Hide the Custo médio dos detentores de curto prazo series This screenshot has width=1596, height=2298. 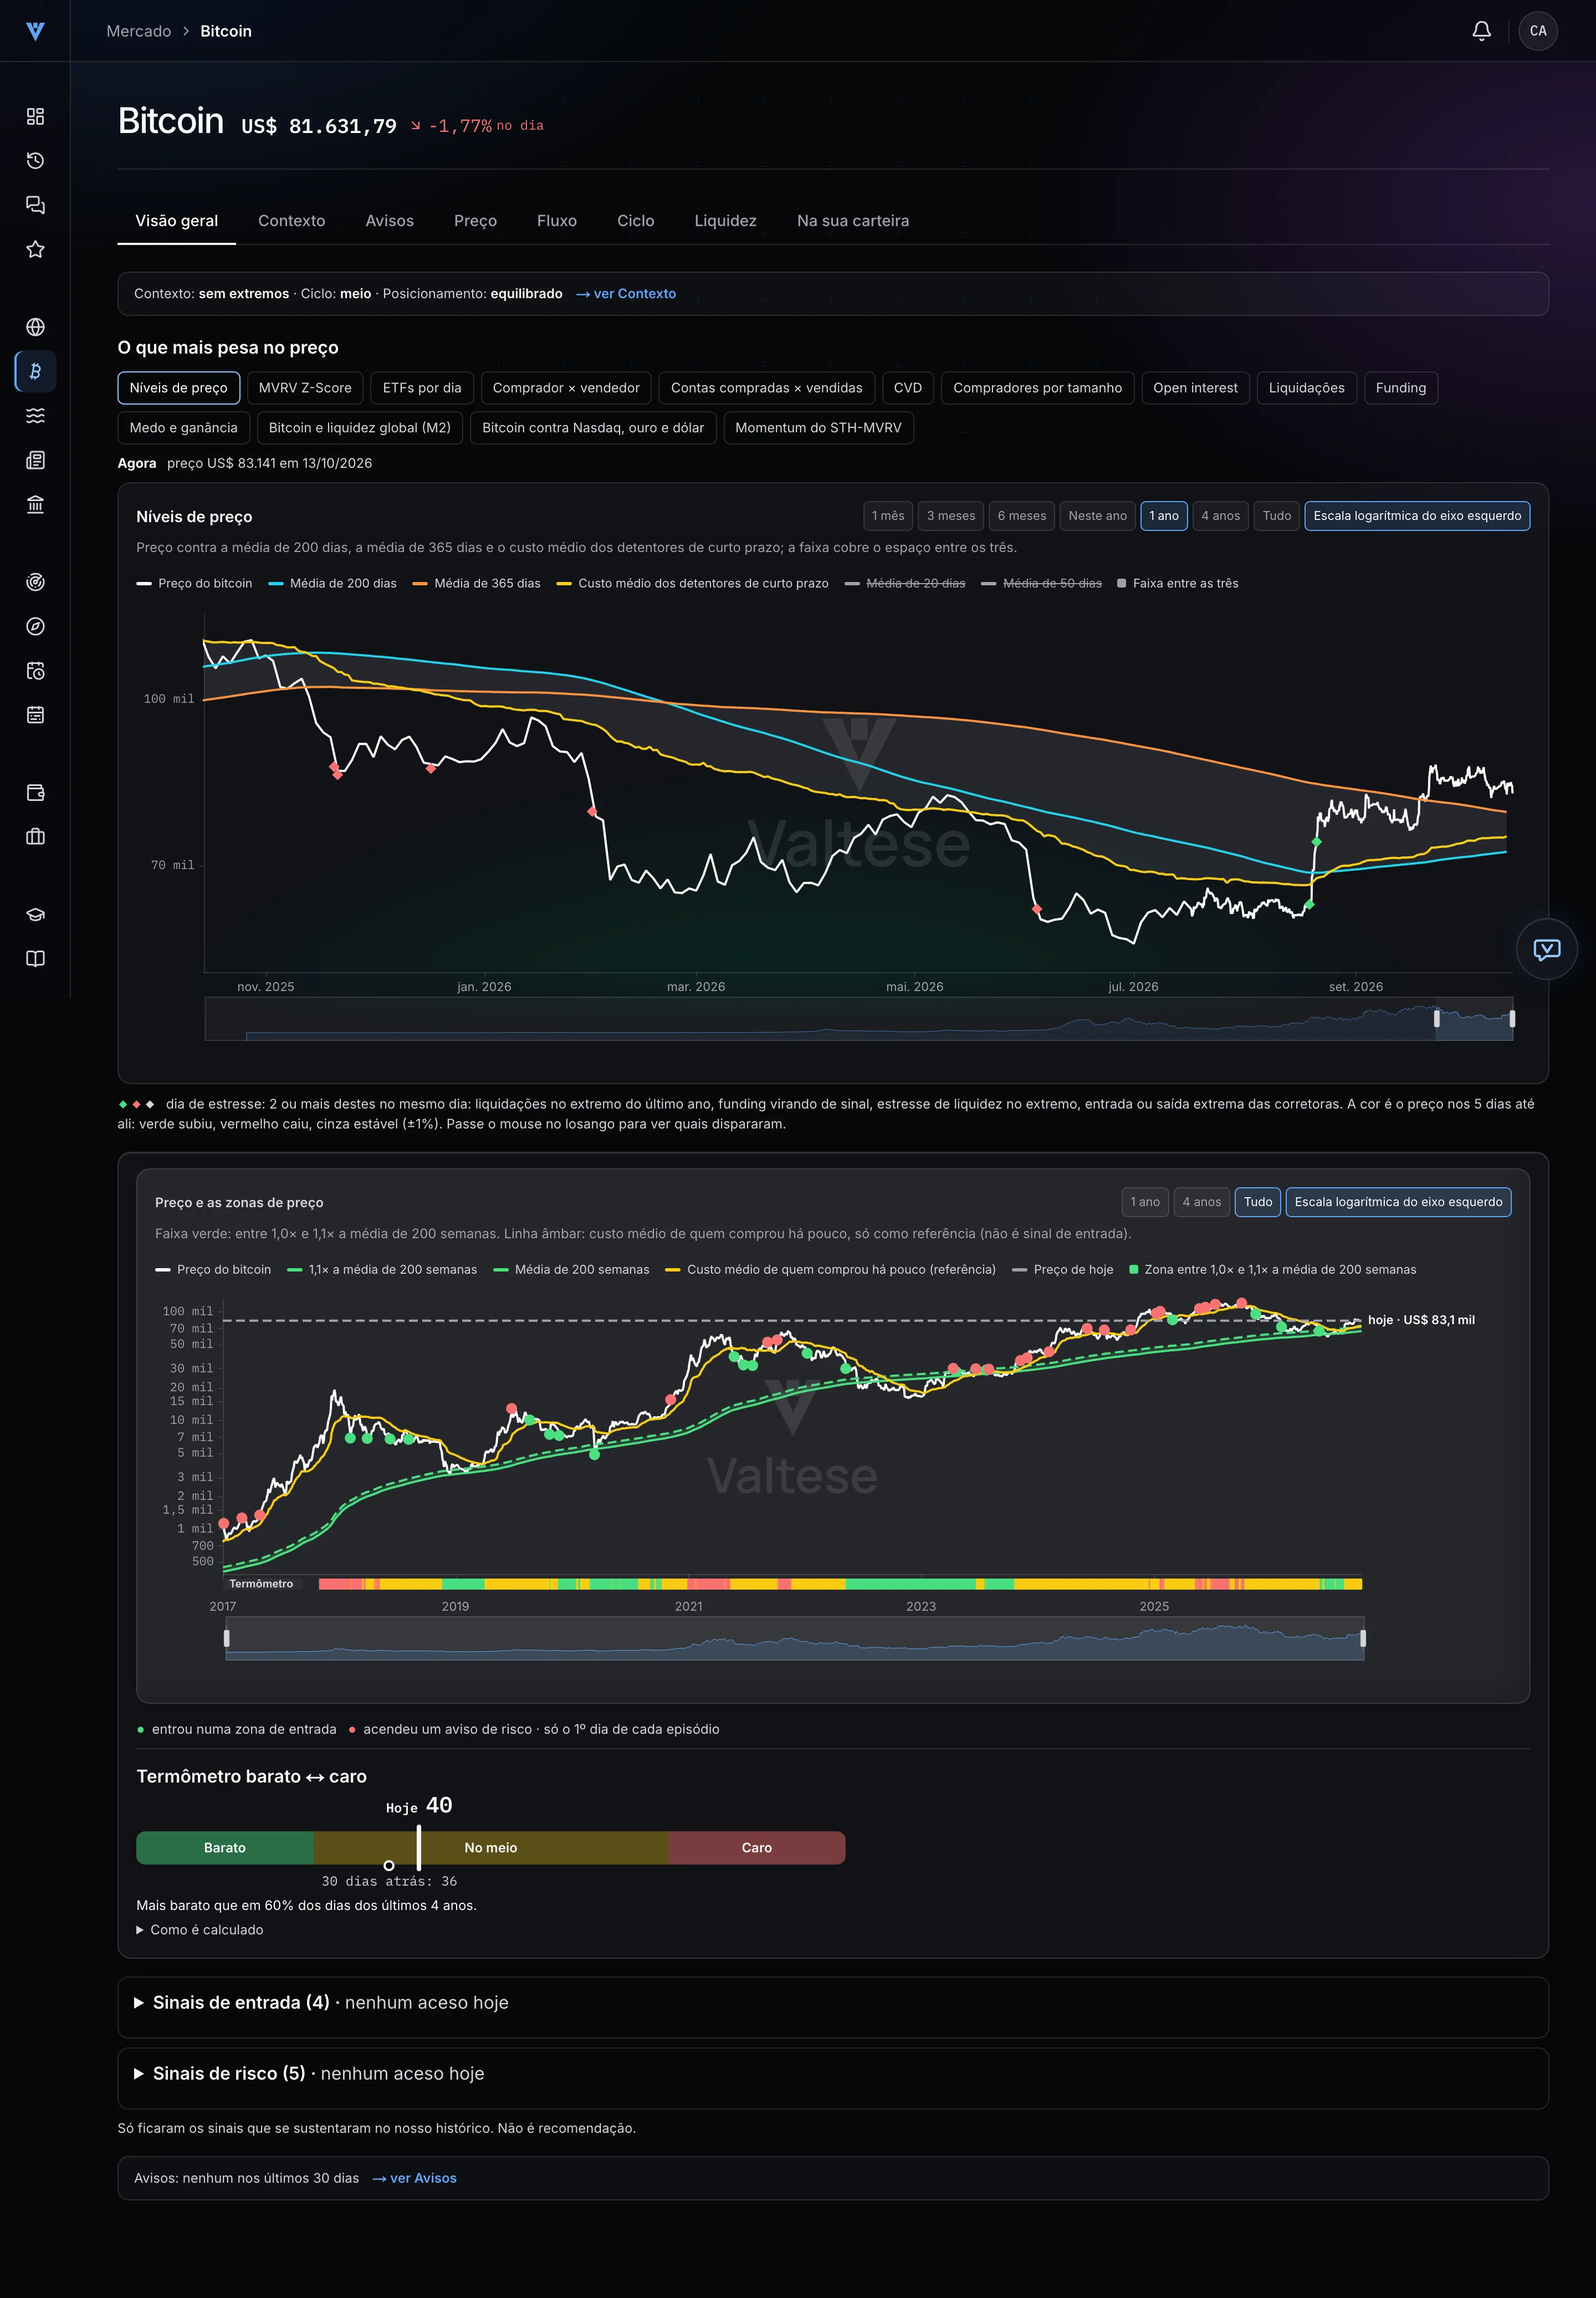692,583
